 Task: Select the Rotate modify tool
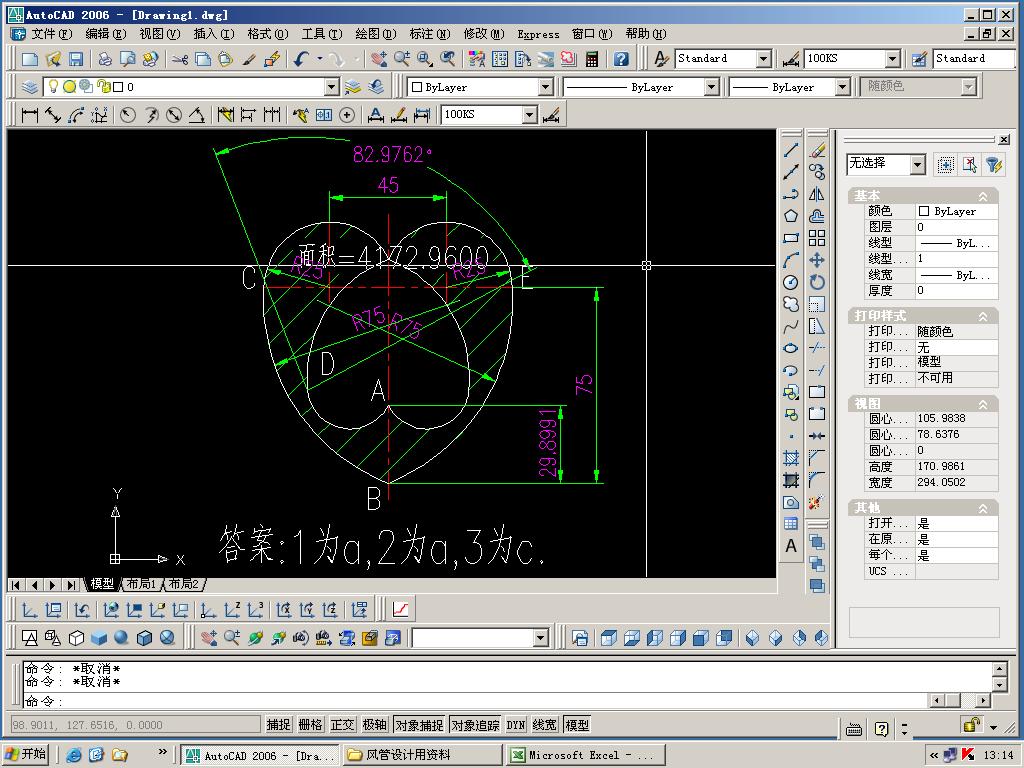[x=817, y=282]
